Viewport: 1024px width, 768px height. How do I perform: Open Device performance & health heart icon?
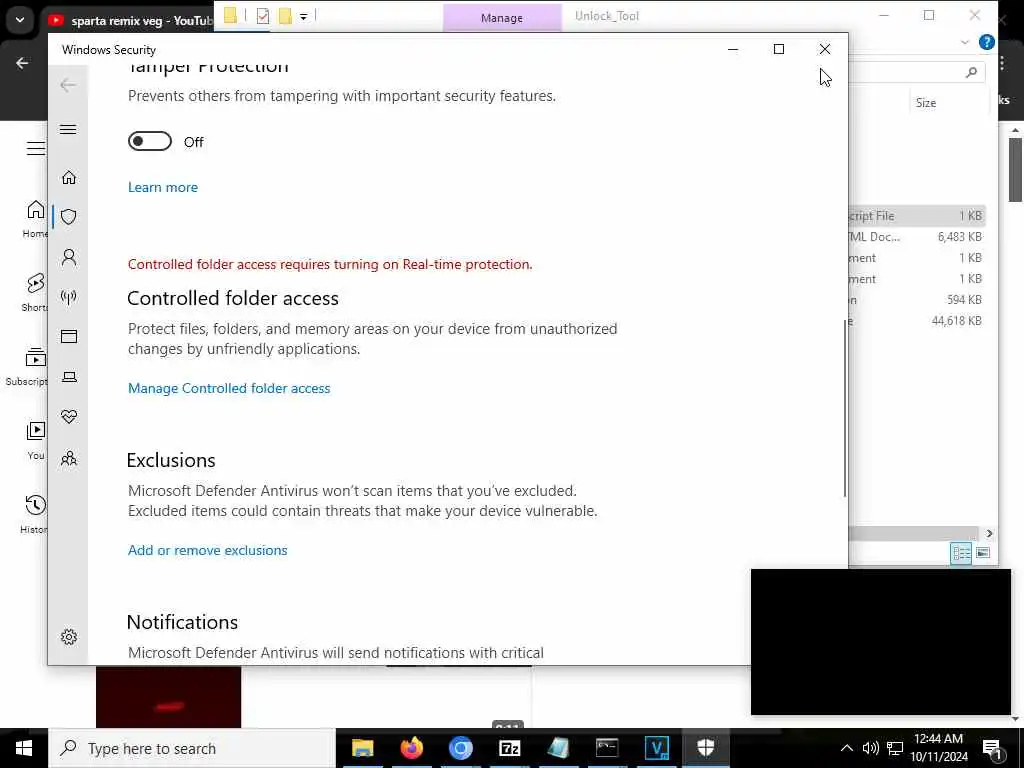69,417
